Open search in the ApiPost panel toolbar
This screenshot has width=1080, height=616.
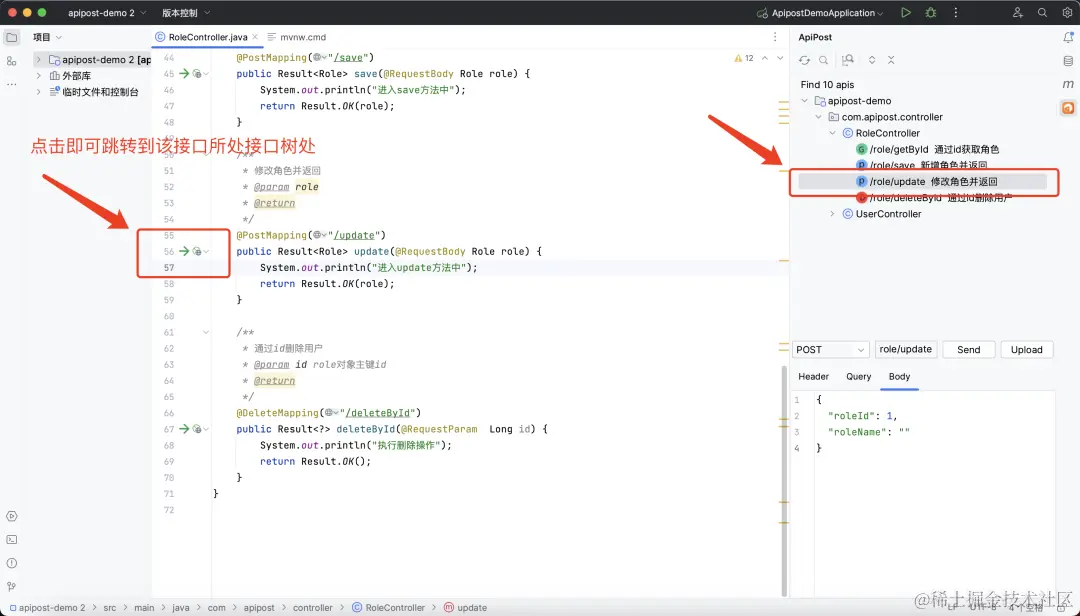pyautogui.click(x=823, y=60)
